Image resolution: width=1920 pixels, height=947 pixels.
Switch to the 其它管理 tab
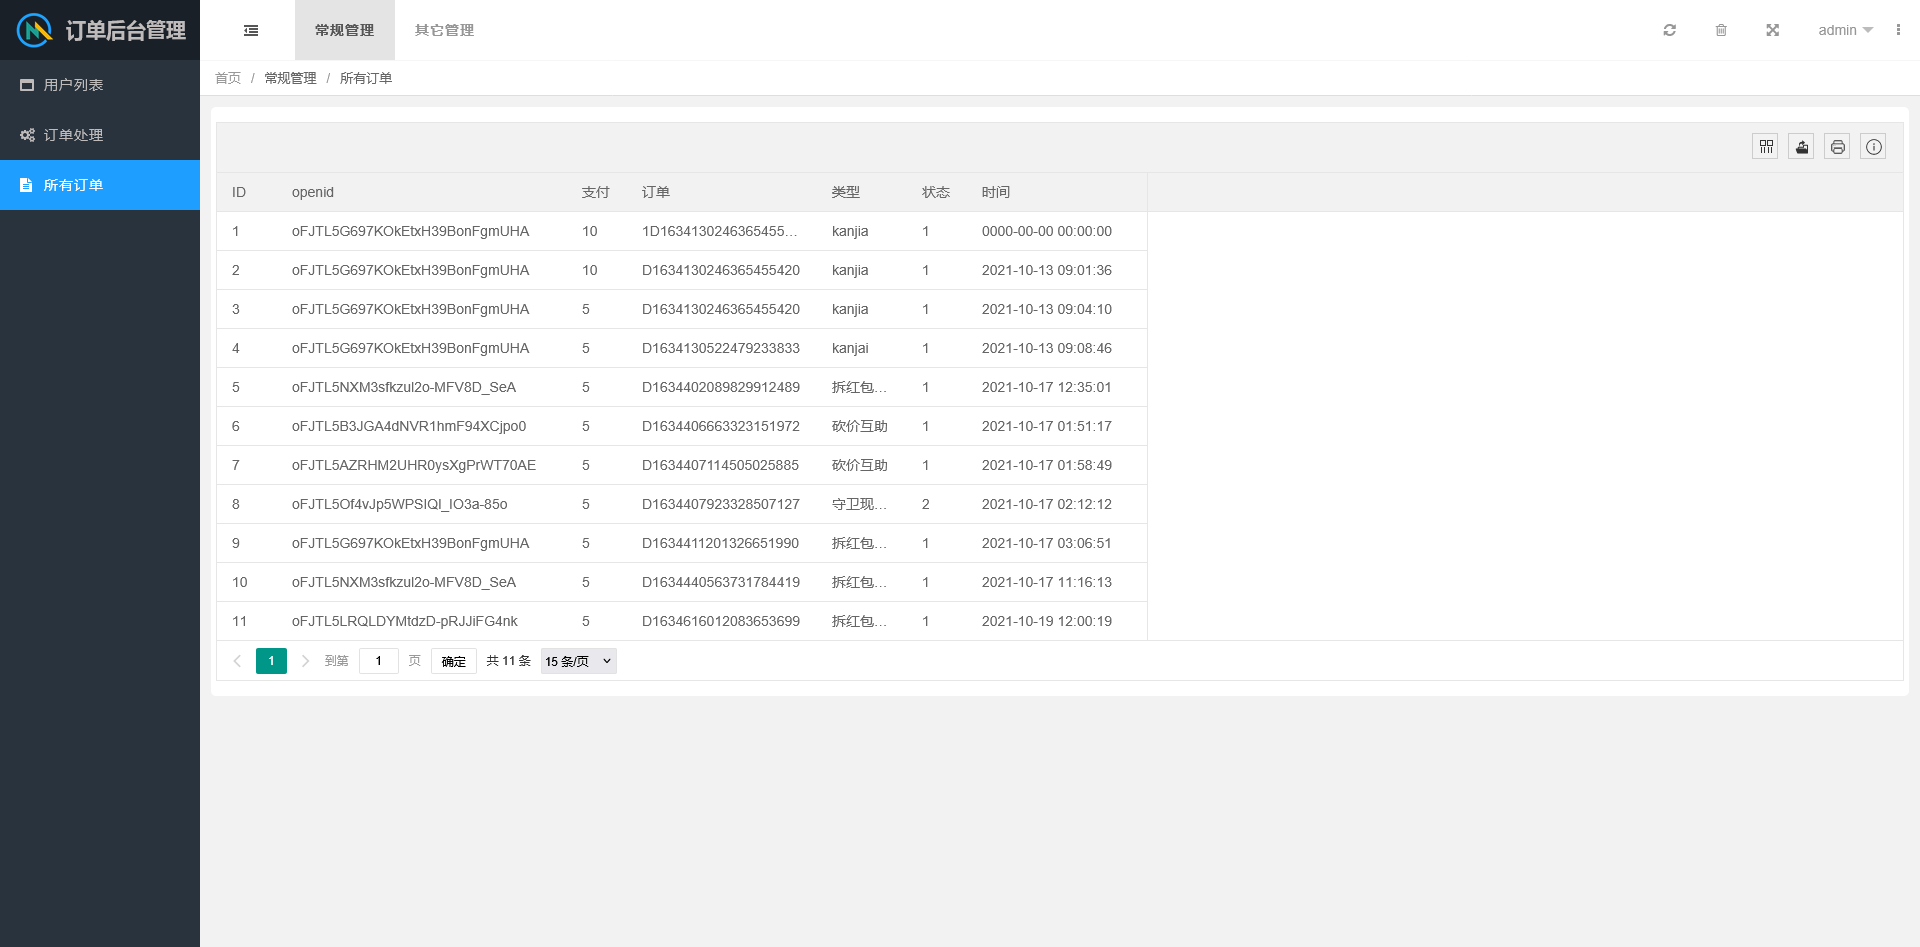[x=444, y=30]
